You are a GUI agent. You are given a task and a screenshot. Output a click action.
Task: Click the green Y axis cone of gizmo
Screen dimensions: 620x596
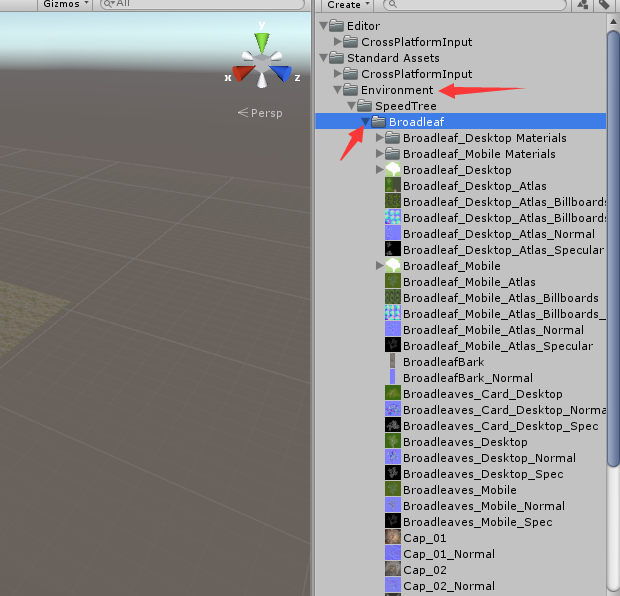(262, 42)
